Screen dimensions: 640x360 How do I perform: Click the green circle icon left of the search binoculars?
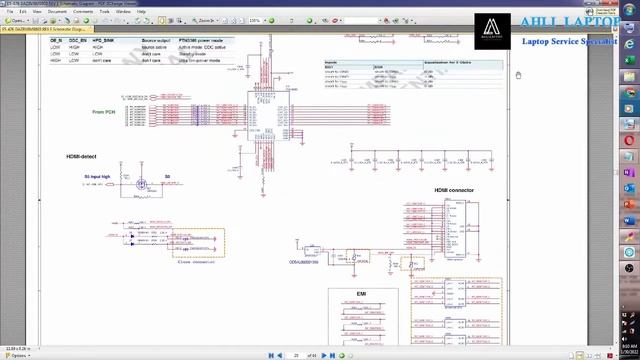click(x=309, y=21)
